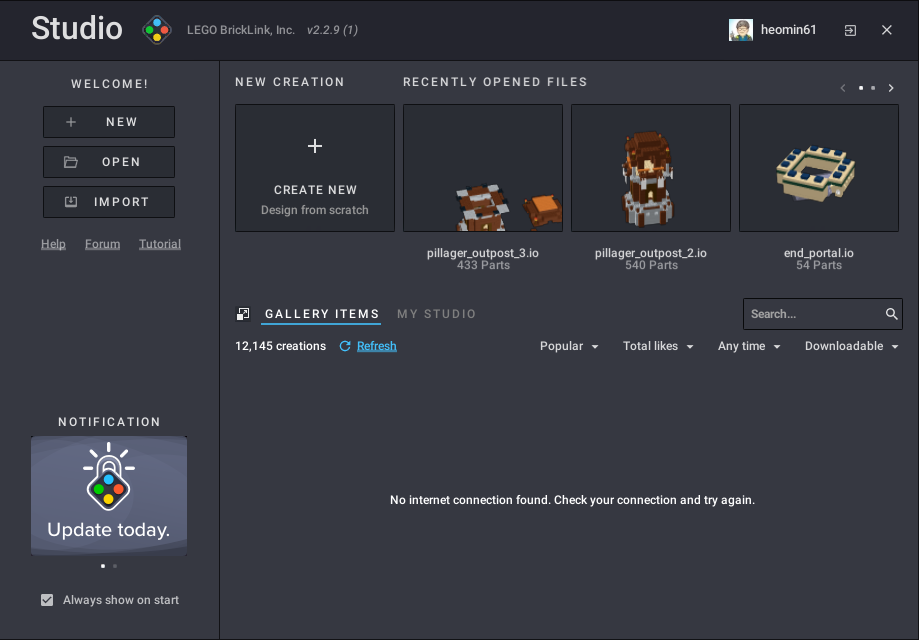Open the Forum link
This screenshot has height=640, width=919.
pos(103,244)
